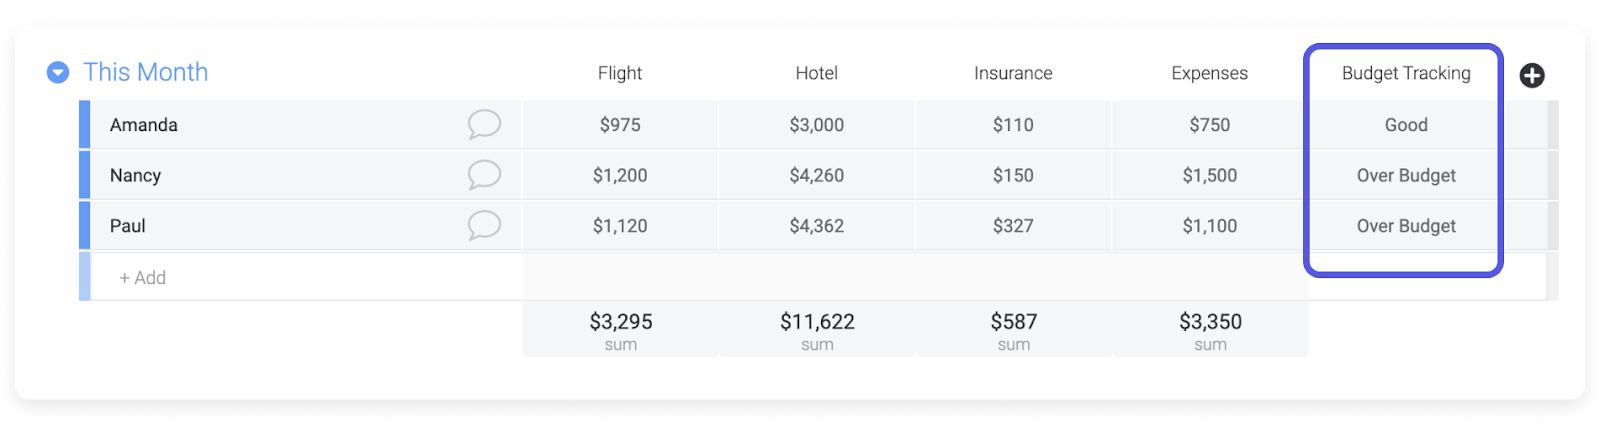This screenshot has height=426, width=1600.
Task: Open the Expenses sum $3,350 summary
Action: (x=1210, y=329)
